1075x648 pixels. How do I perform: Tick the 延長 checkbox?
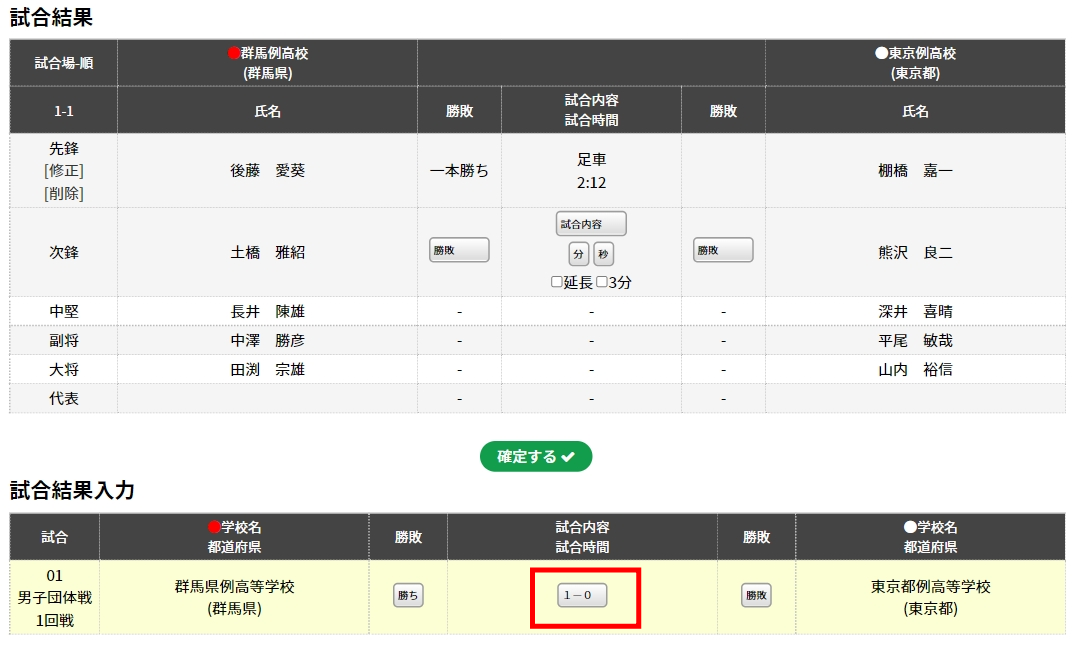click(x=557, y=282)
